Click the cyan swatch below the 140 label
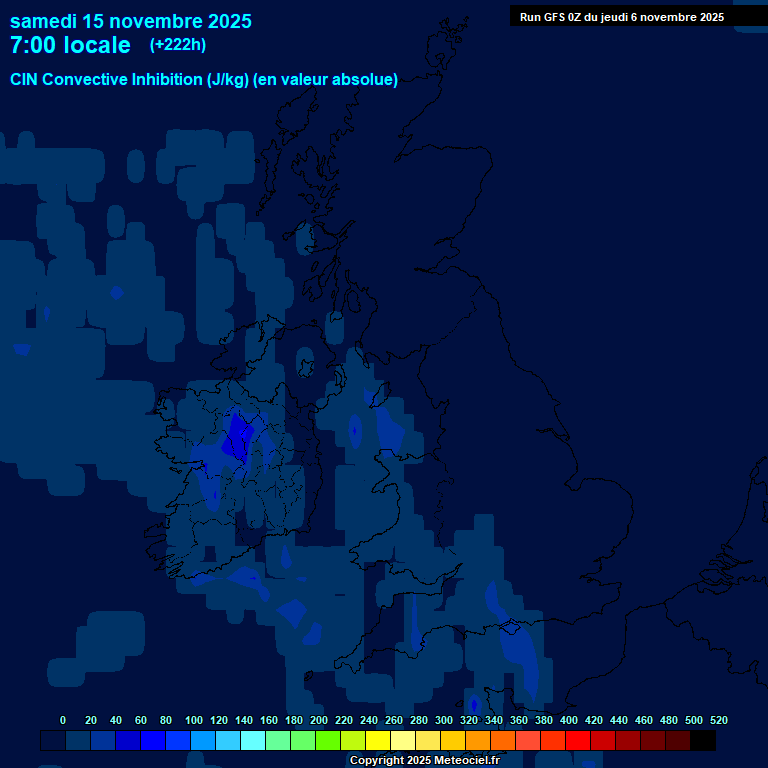The image size is (768, 768). pyautogui.click(x=252, y=741)
